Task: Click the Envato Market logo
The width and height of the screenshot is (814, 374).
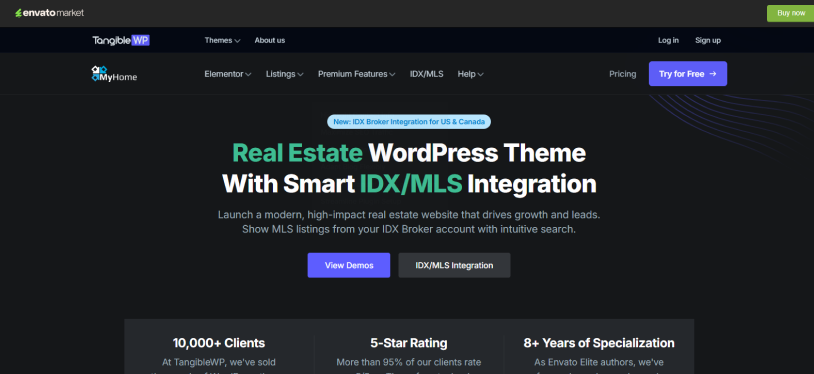Action: point(49,13)
